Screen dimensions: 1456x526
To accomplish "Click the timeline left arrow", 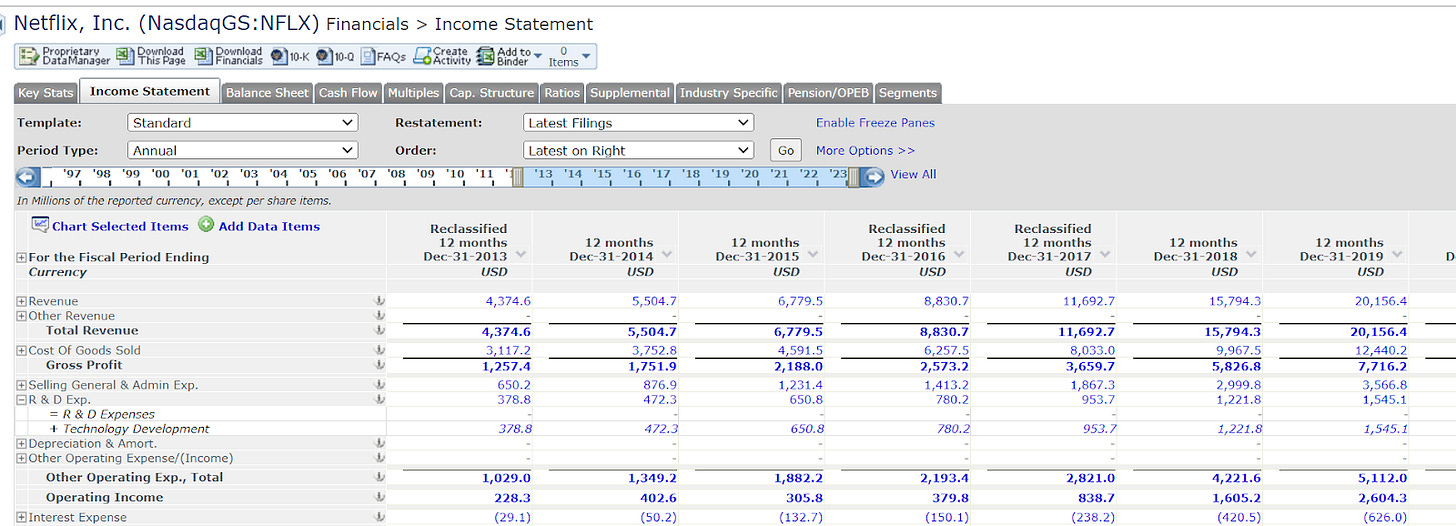I will point(28,177).
